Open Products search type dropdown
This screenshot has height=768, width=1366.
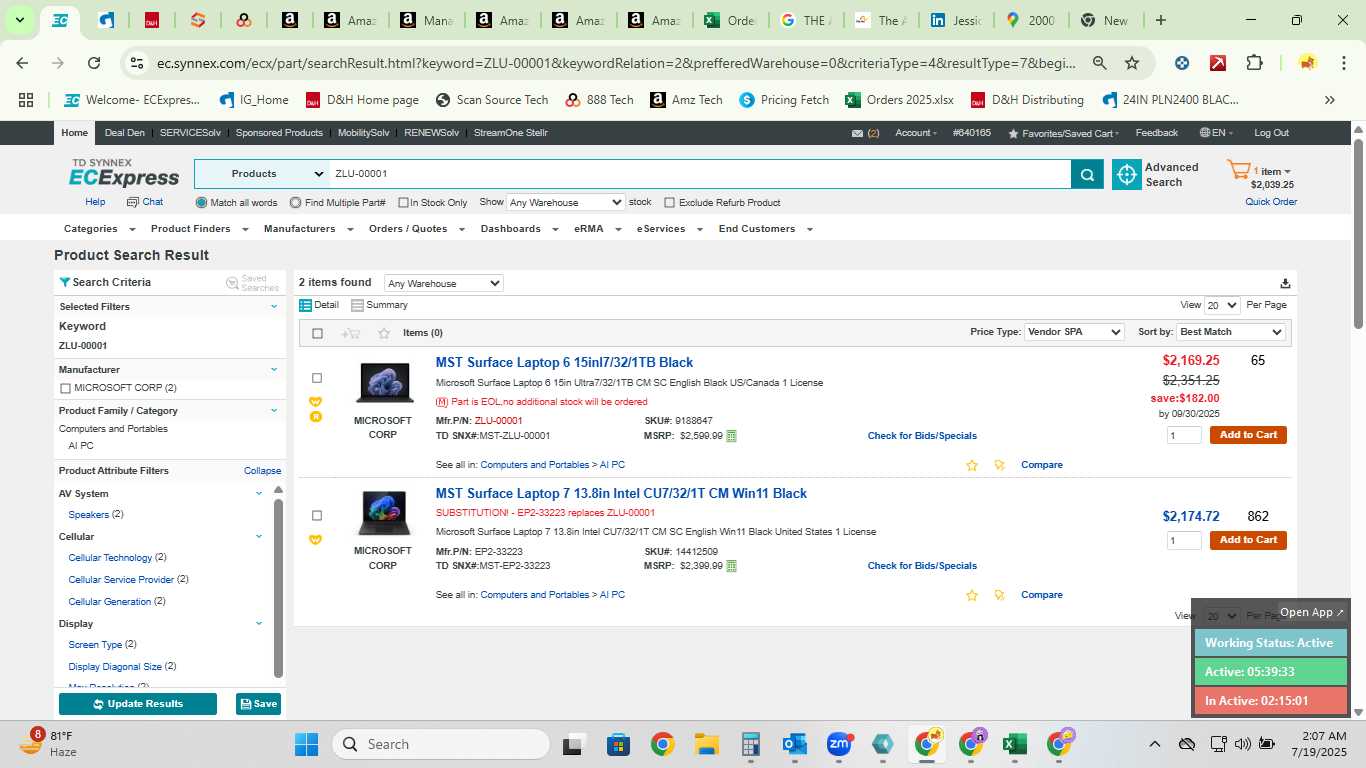(262, 174)
